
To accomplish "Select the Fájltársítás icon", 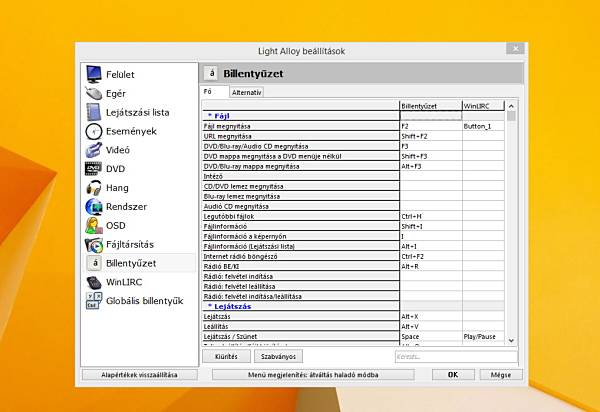I will [x=94, y=244].
